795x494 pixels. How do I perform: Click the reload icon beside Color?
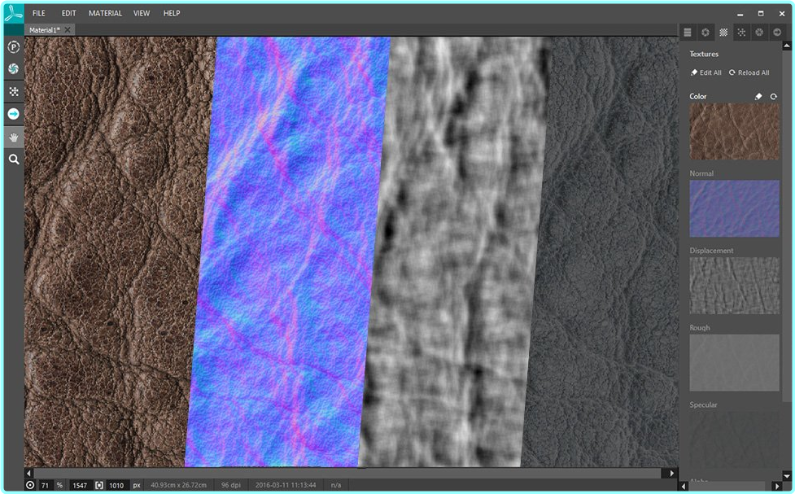pyautogui.click(x=773, y=96)
